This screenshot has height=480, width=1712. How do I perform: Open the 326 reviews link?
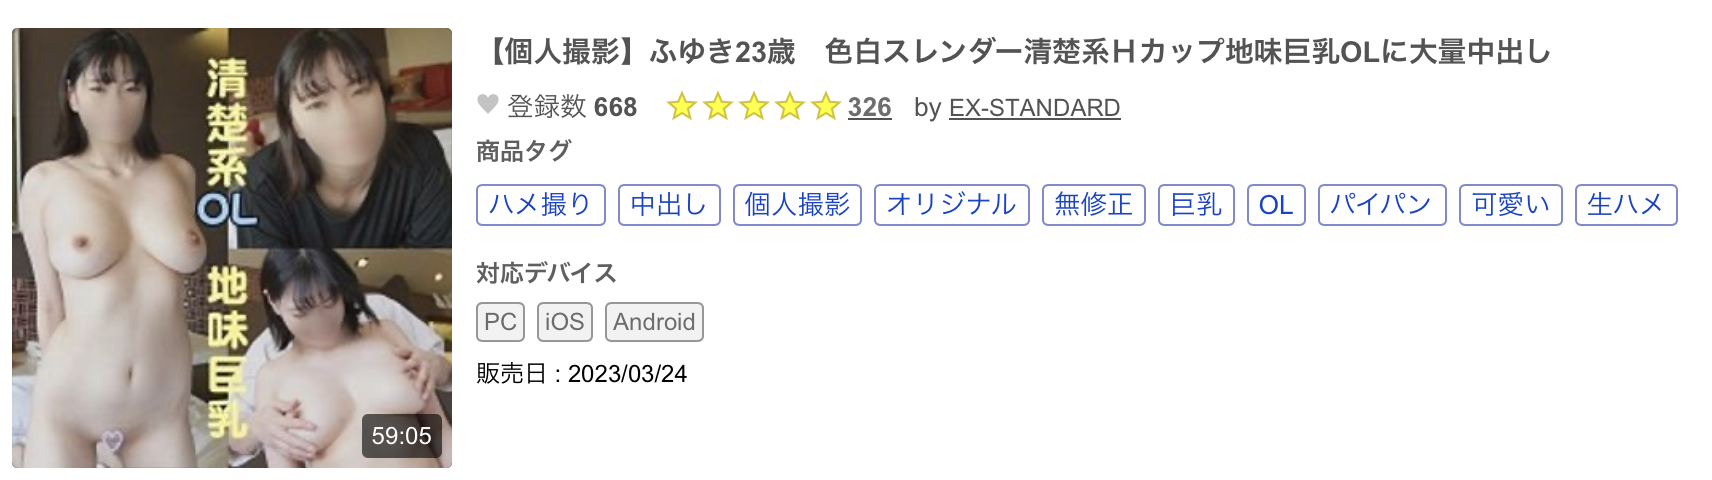(x=869, y=107)
